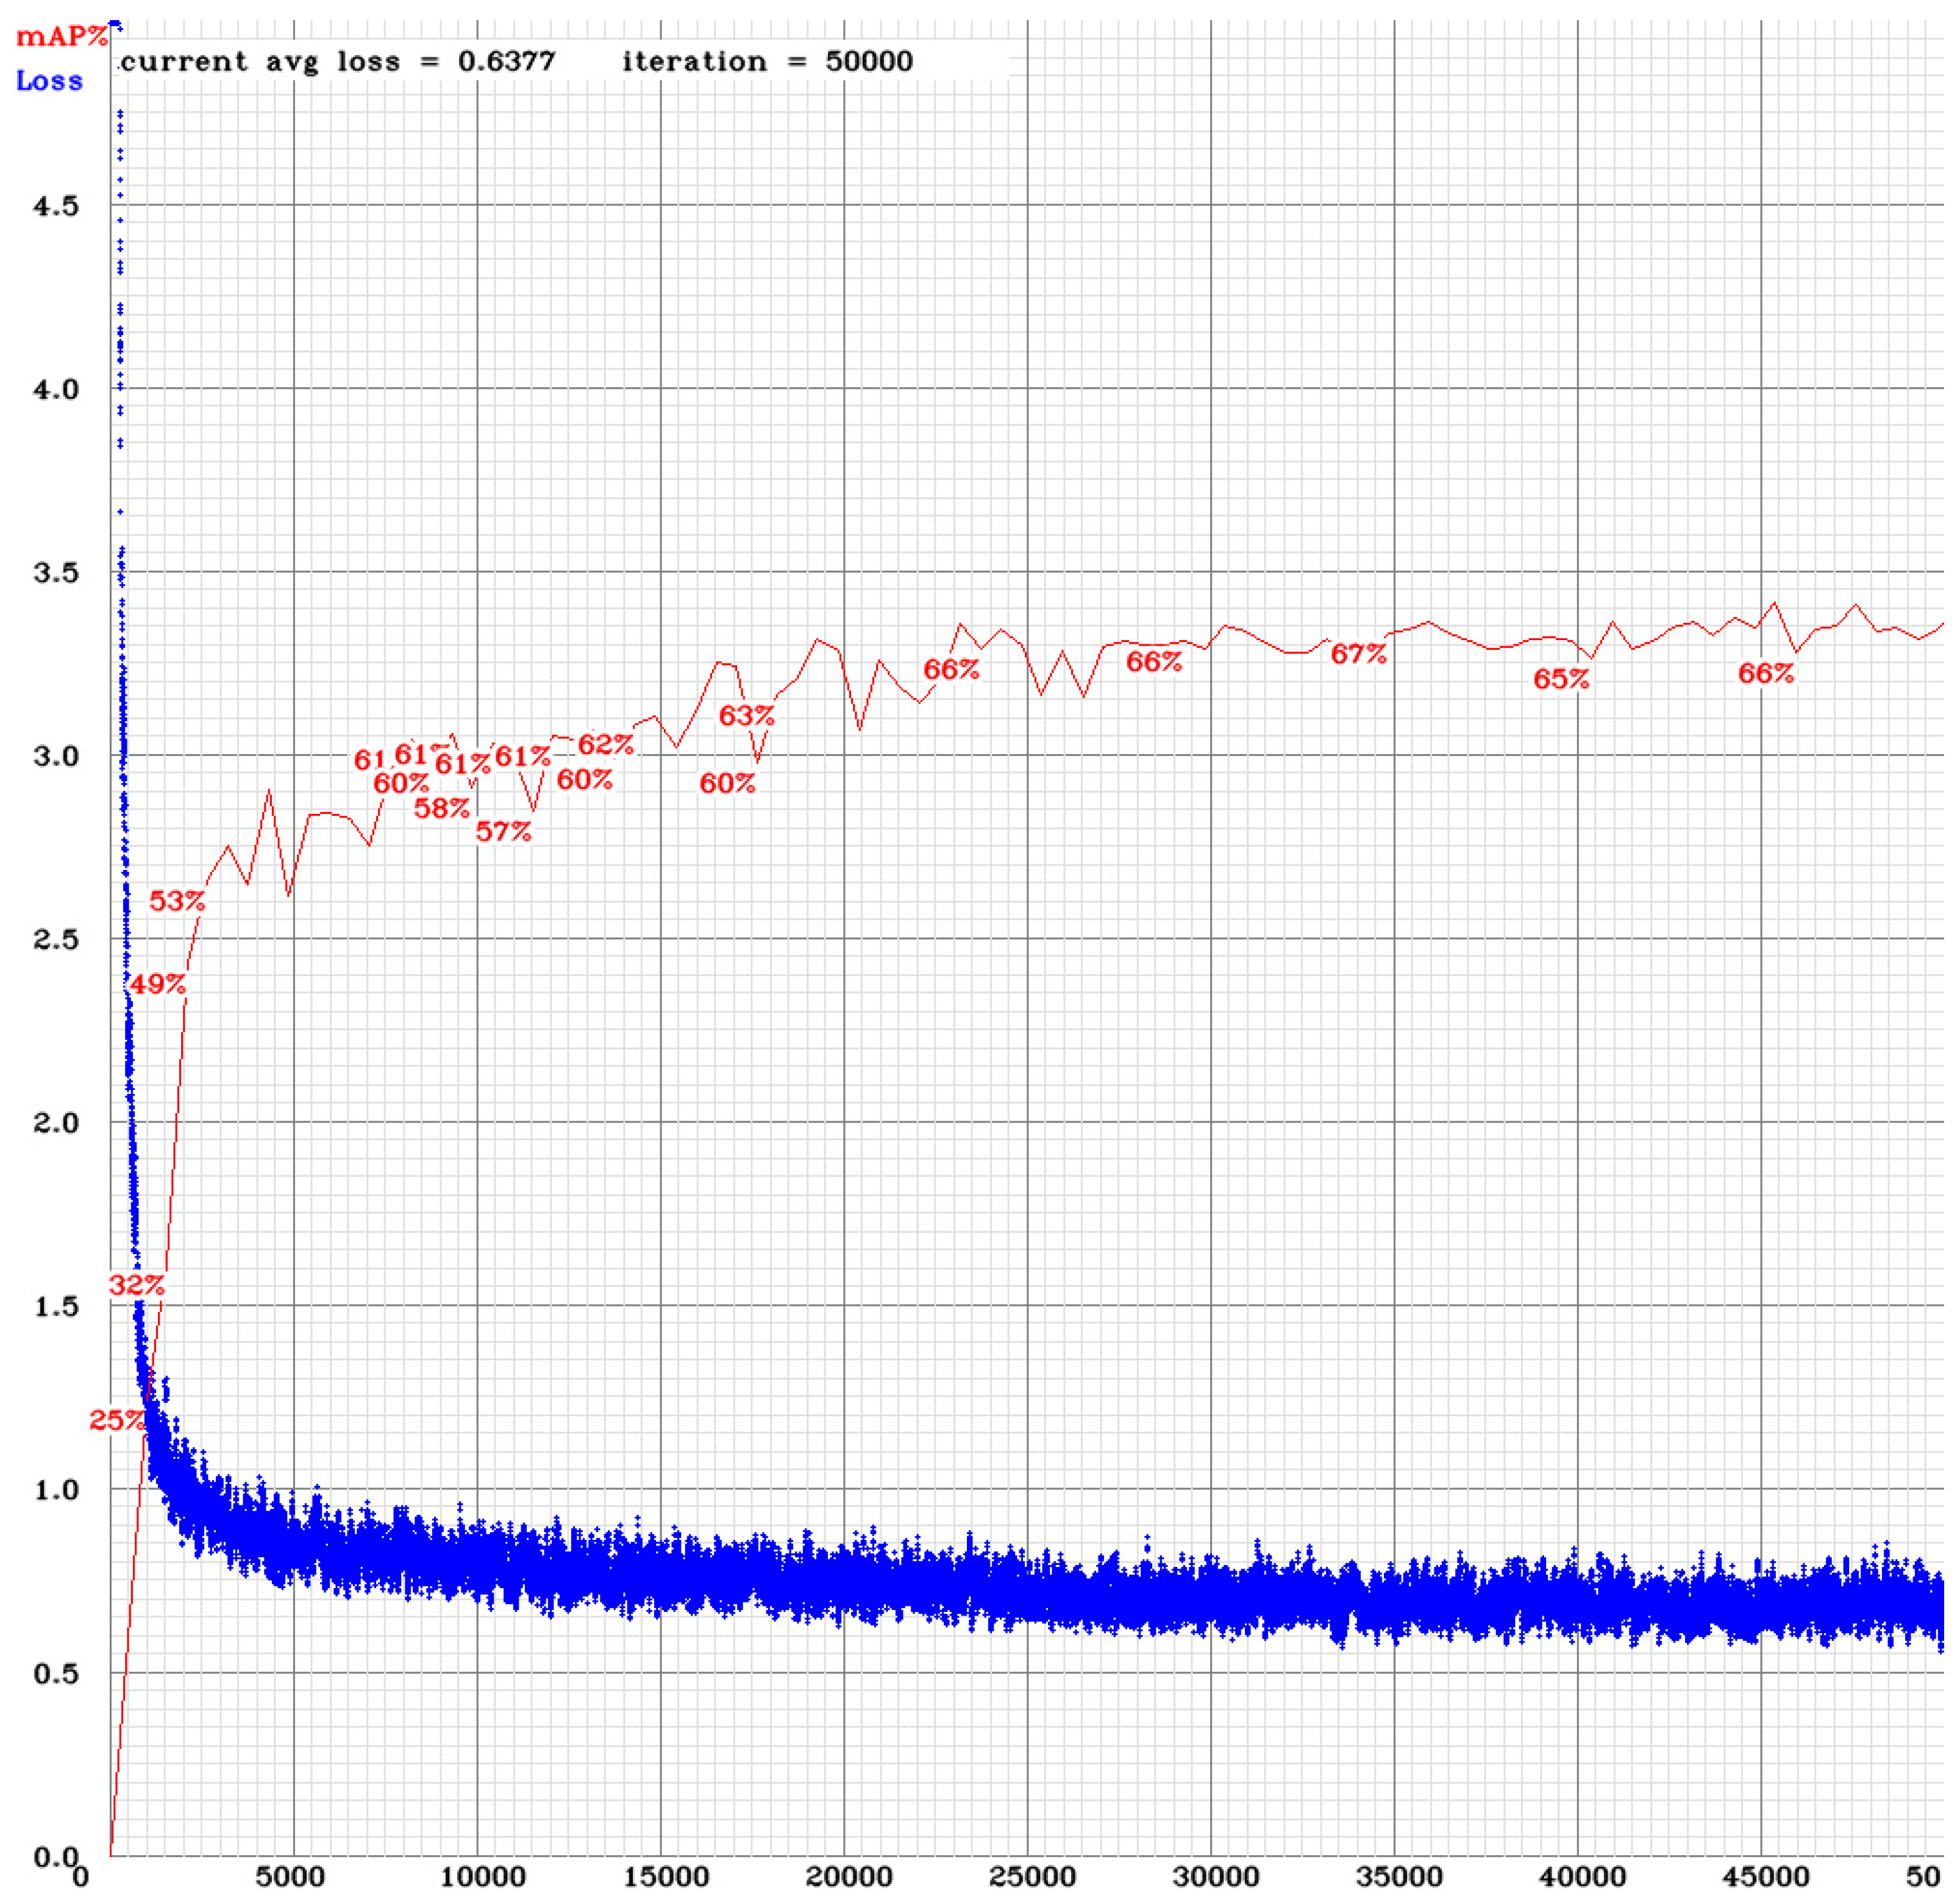Click the red mAP% legend label

click(61, 37)
